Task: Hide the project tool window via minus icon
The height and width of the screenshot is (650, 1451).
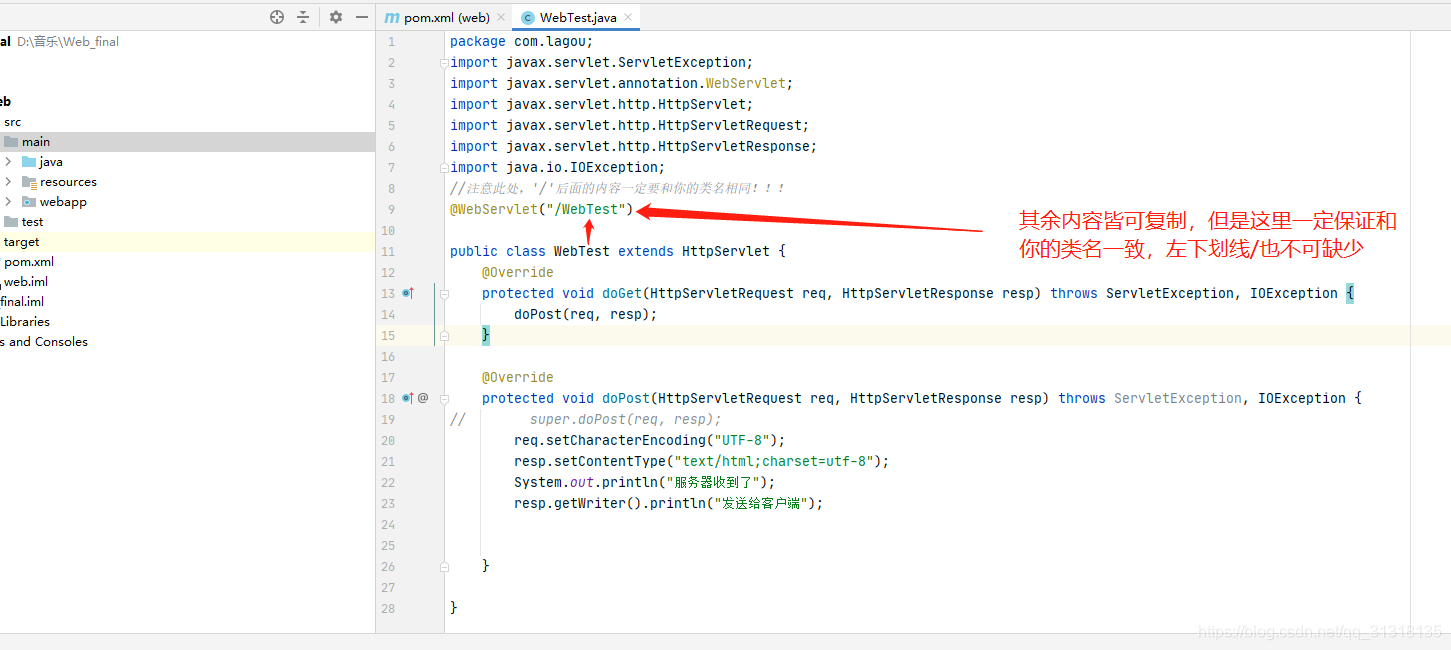Action: 362,17
